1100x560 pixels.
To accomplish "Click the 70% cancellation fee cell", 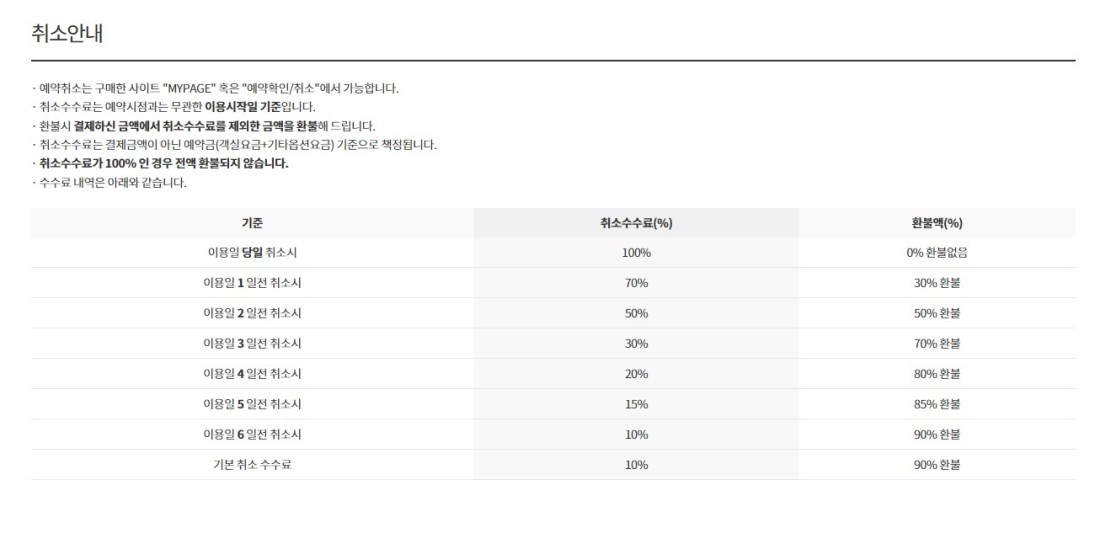I will [x=636, y=283].
